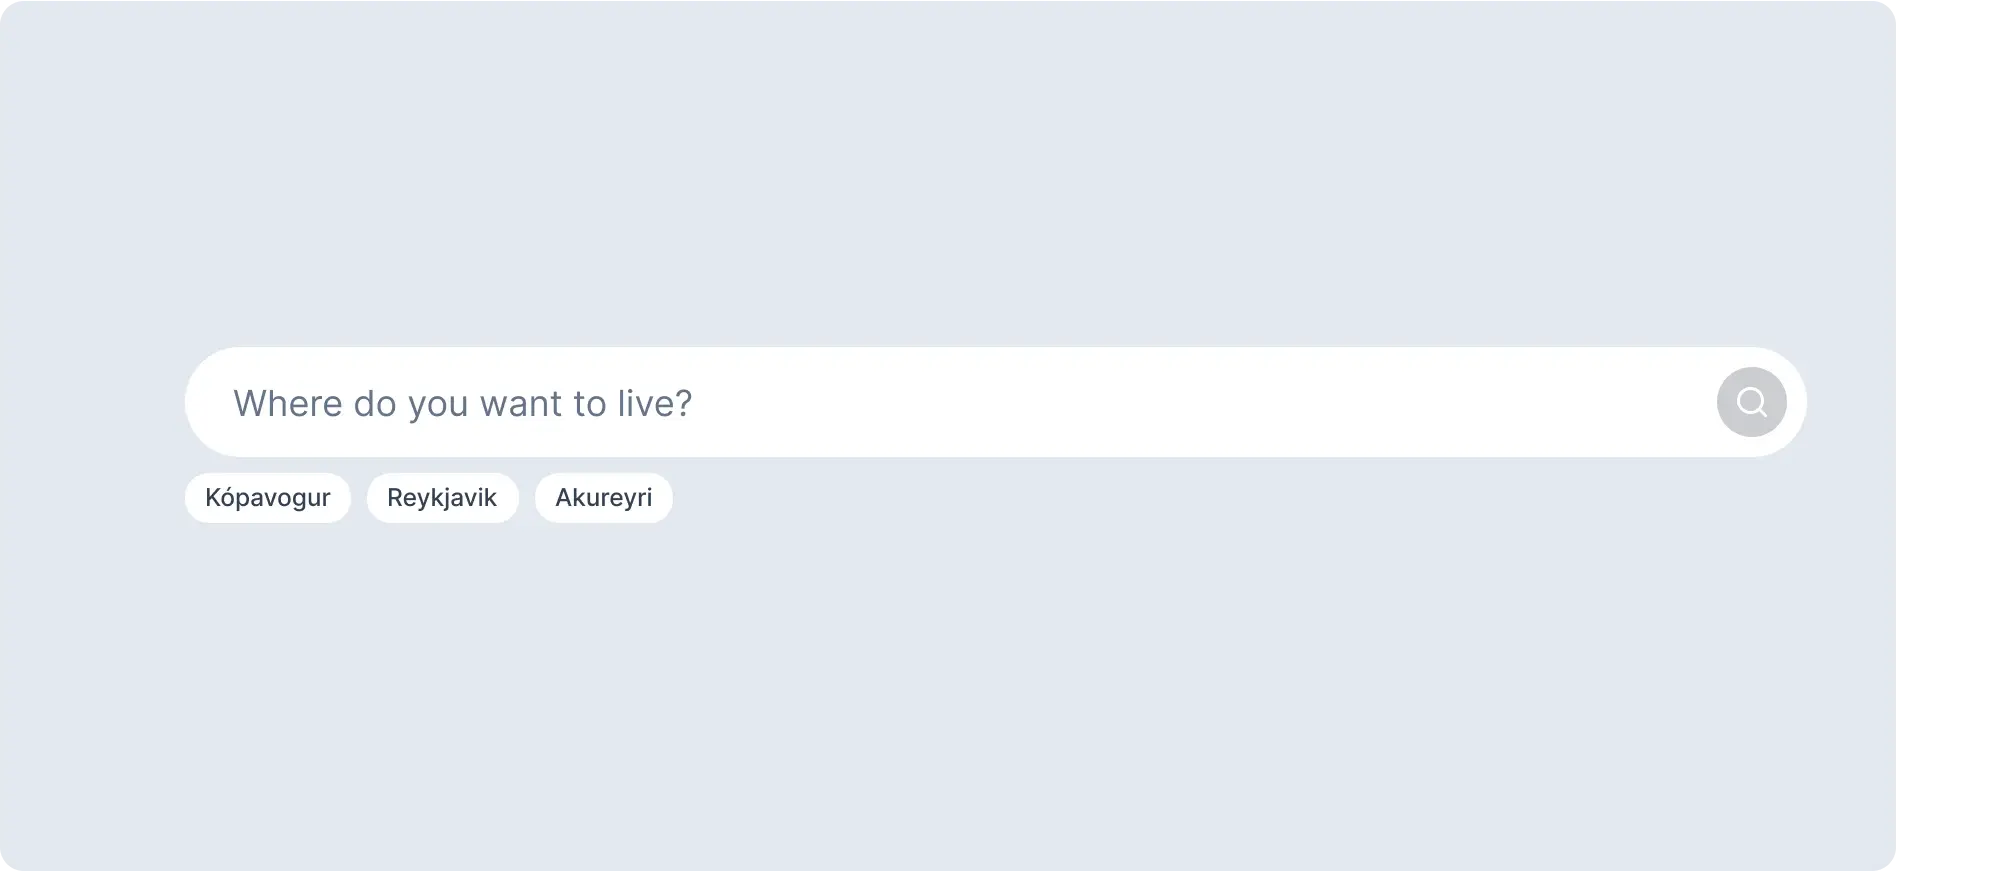The image size is (1992, 871).
Task: Click the Kópavogur tag
Action: click(268, 498)
